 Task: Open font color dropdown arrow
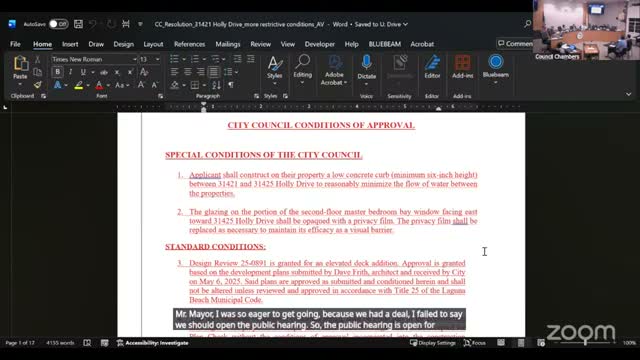[x=108, y=85]
